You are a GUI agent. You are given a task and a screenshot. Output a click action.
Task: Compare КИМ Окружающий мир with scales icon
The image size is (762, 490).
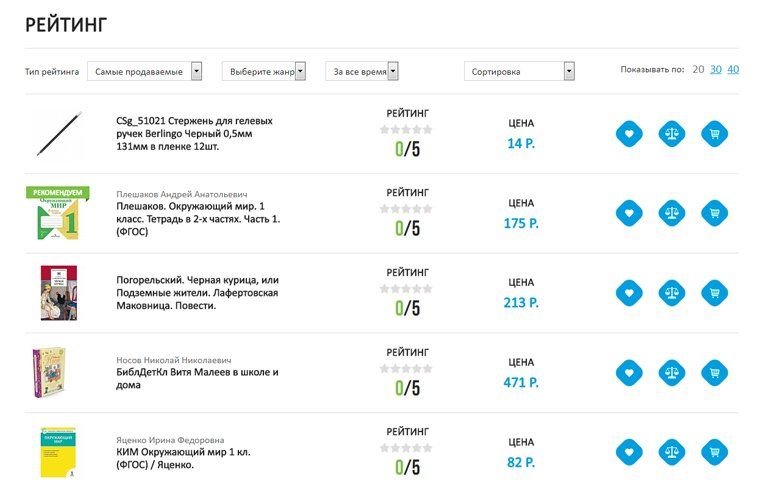point(672,452)
